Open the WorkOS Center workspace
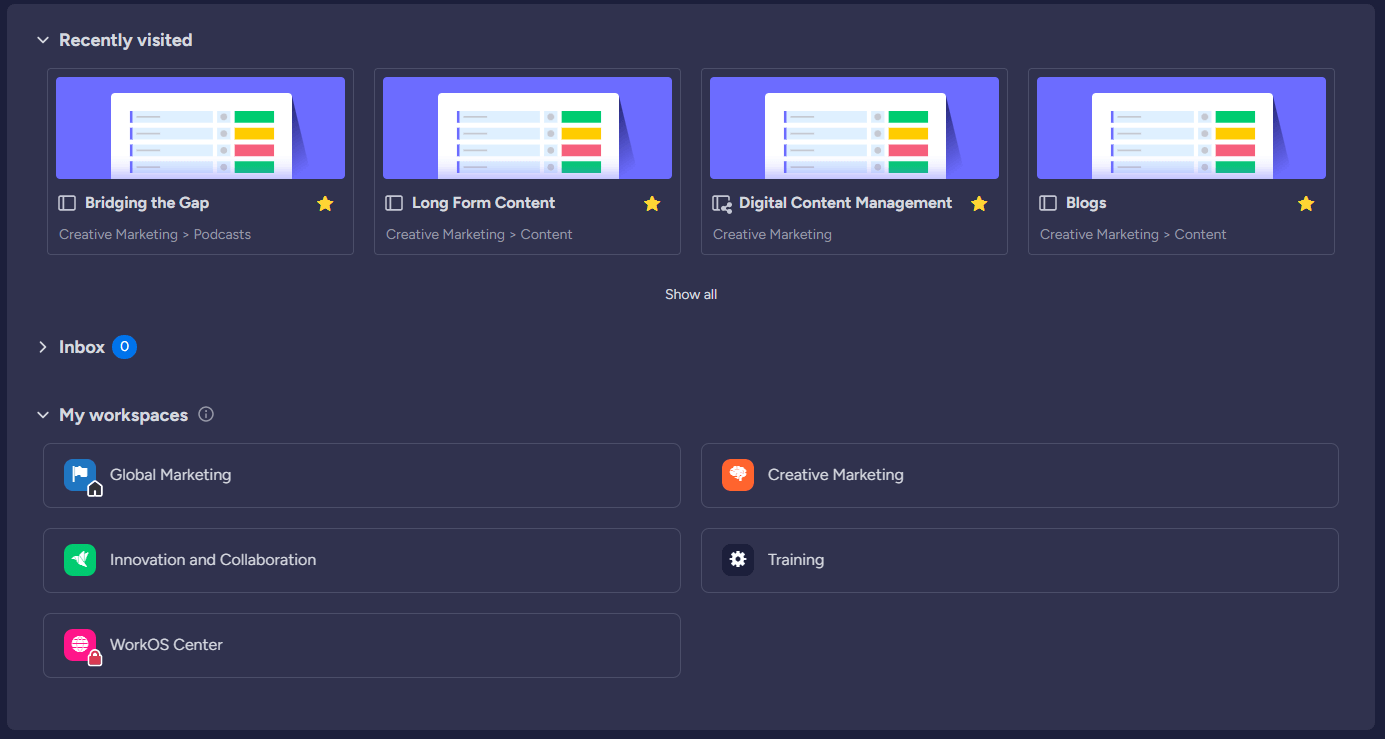Image resolution: width=1385 pixels, height=739 pixels. coord(362,645)
